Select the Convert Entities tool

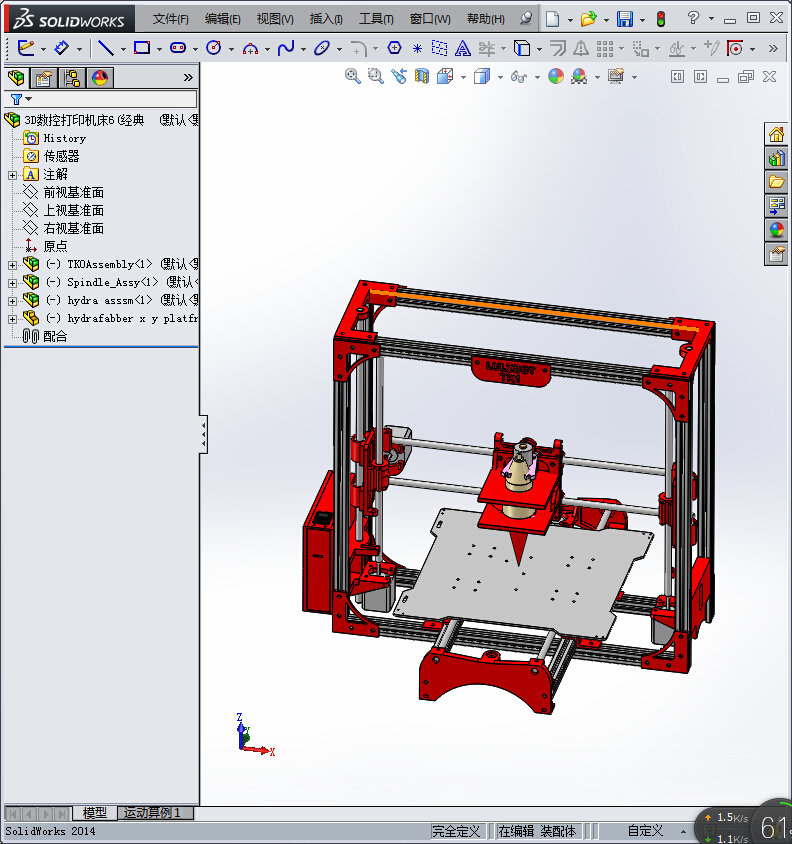(522, 48)
